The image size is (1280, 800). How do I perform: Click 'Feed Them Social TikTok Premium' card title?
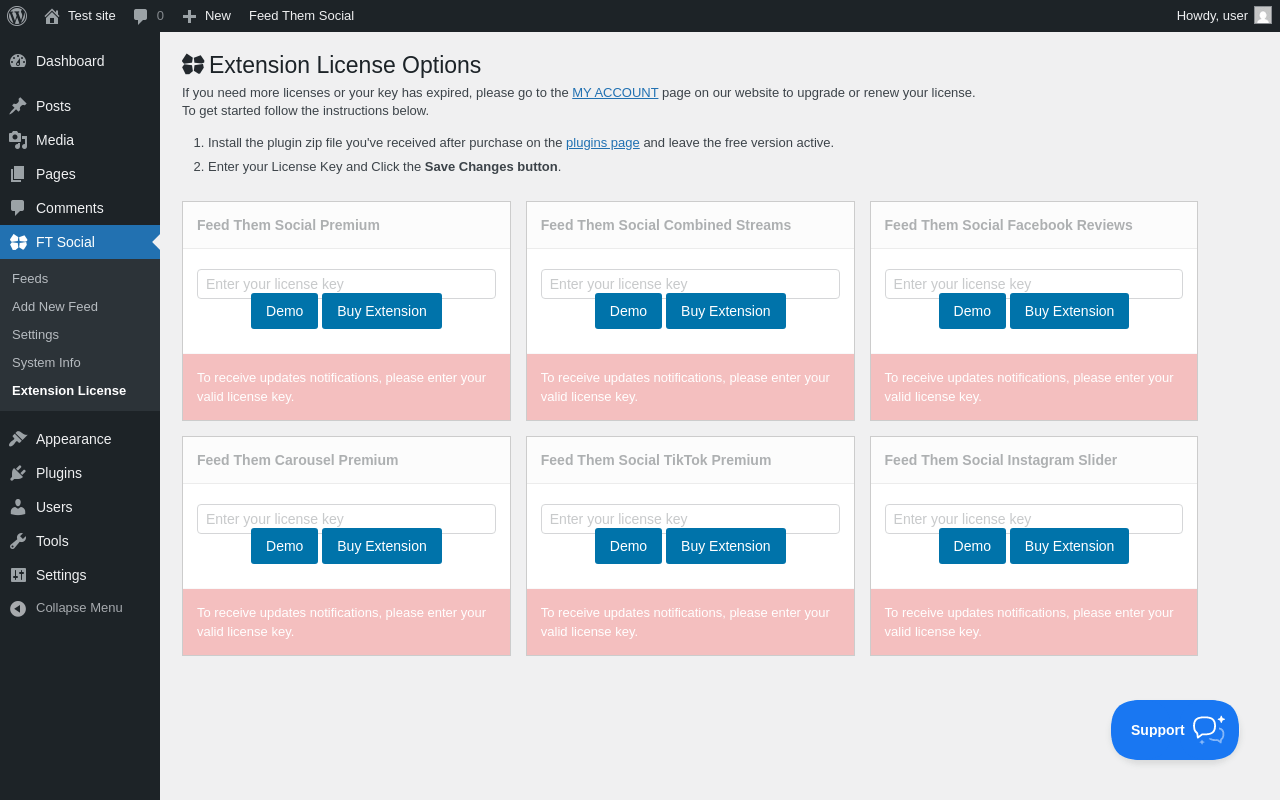(656, 460)
